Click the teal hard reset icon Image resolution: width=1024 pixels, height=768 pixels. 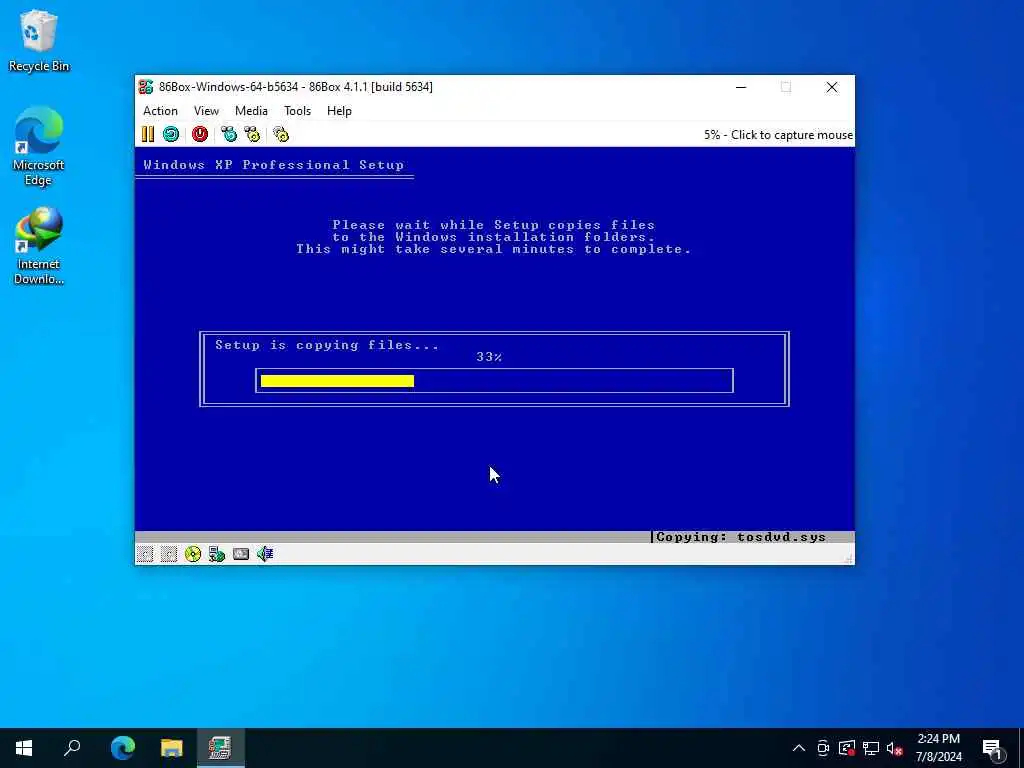[171, 135]
